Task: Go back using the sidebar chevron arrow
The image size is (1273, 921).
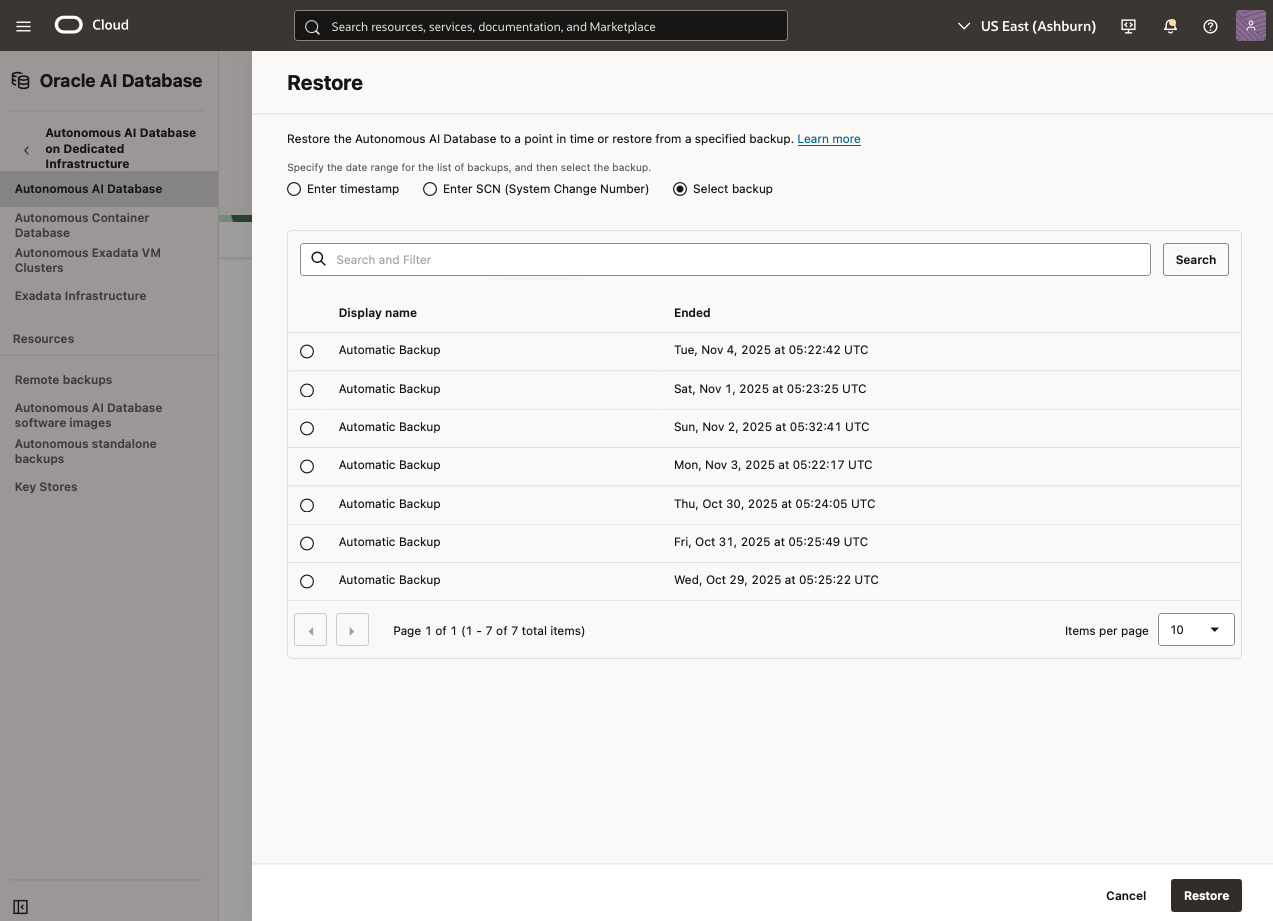Action: click(27, 149)
